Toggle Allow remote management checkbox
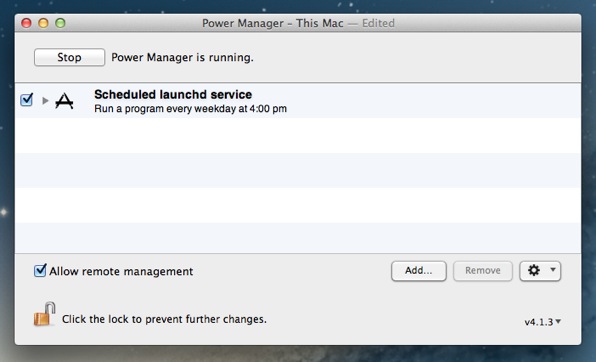 (40, 270)
